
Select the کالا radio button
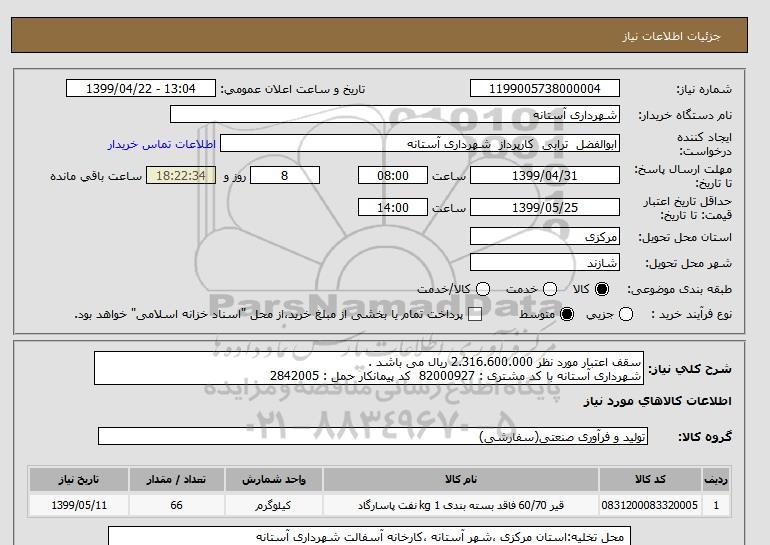[x=601, y=289]
